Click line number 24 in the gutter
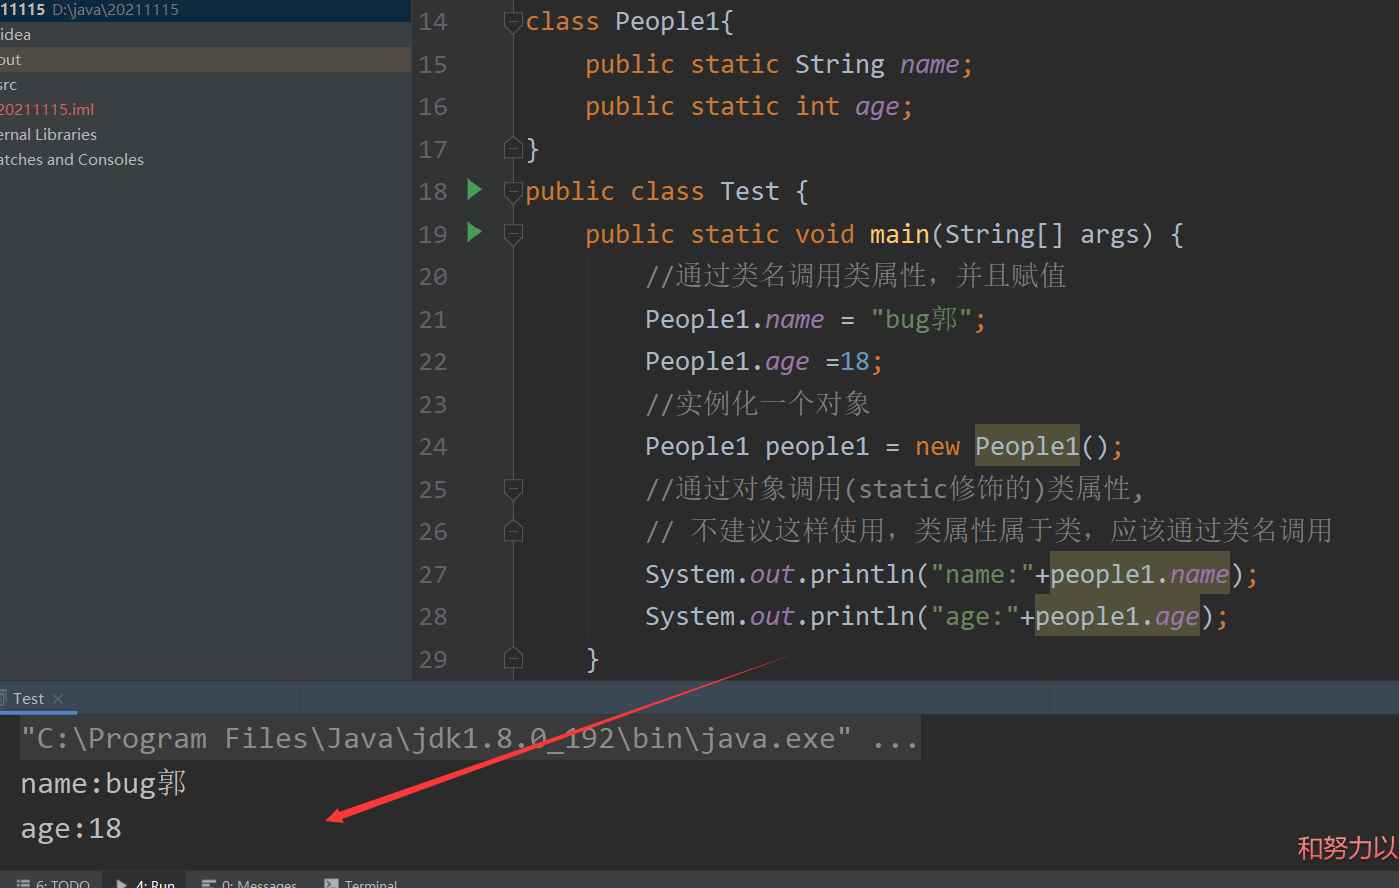 point(433,446)
